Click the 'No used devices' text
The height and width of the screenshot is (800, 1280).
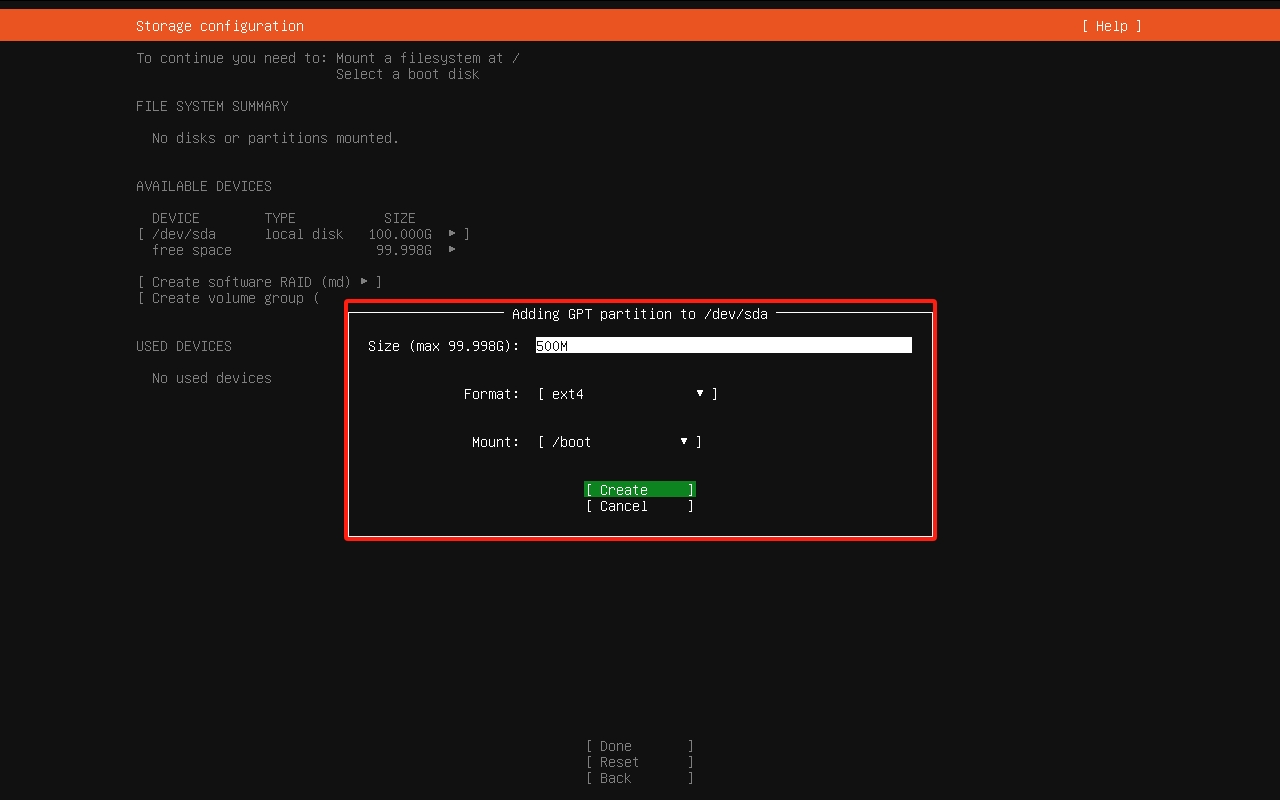(x=212, y=378)
